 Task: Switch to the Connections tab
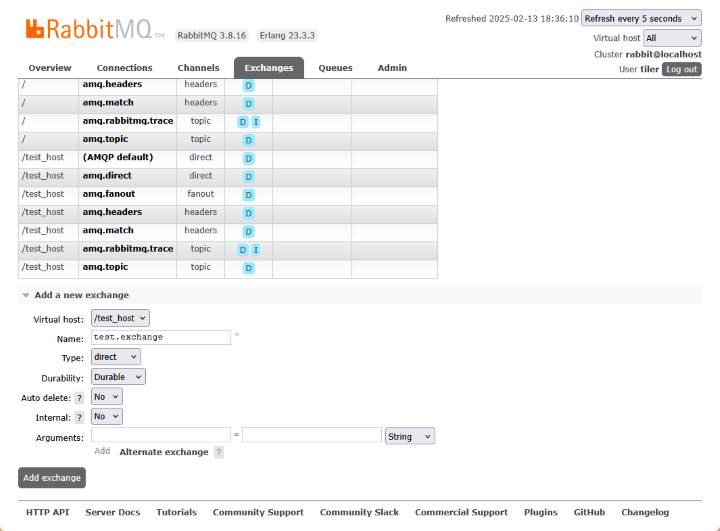click(x=124, y=68)
